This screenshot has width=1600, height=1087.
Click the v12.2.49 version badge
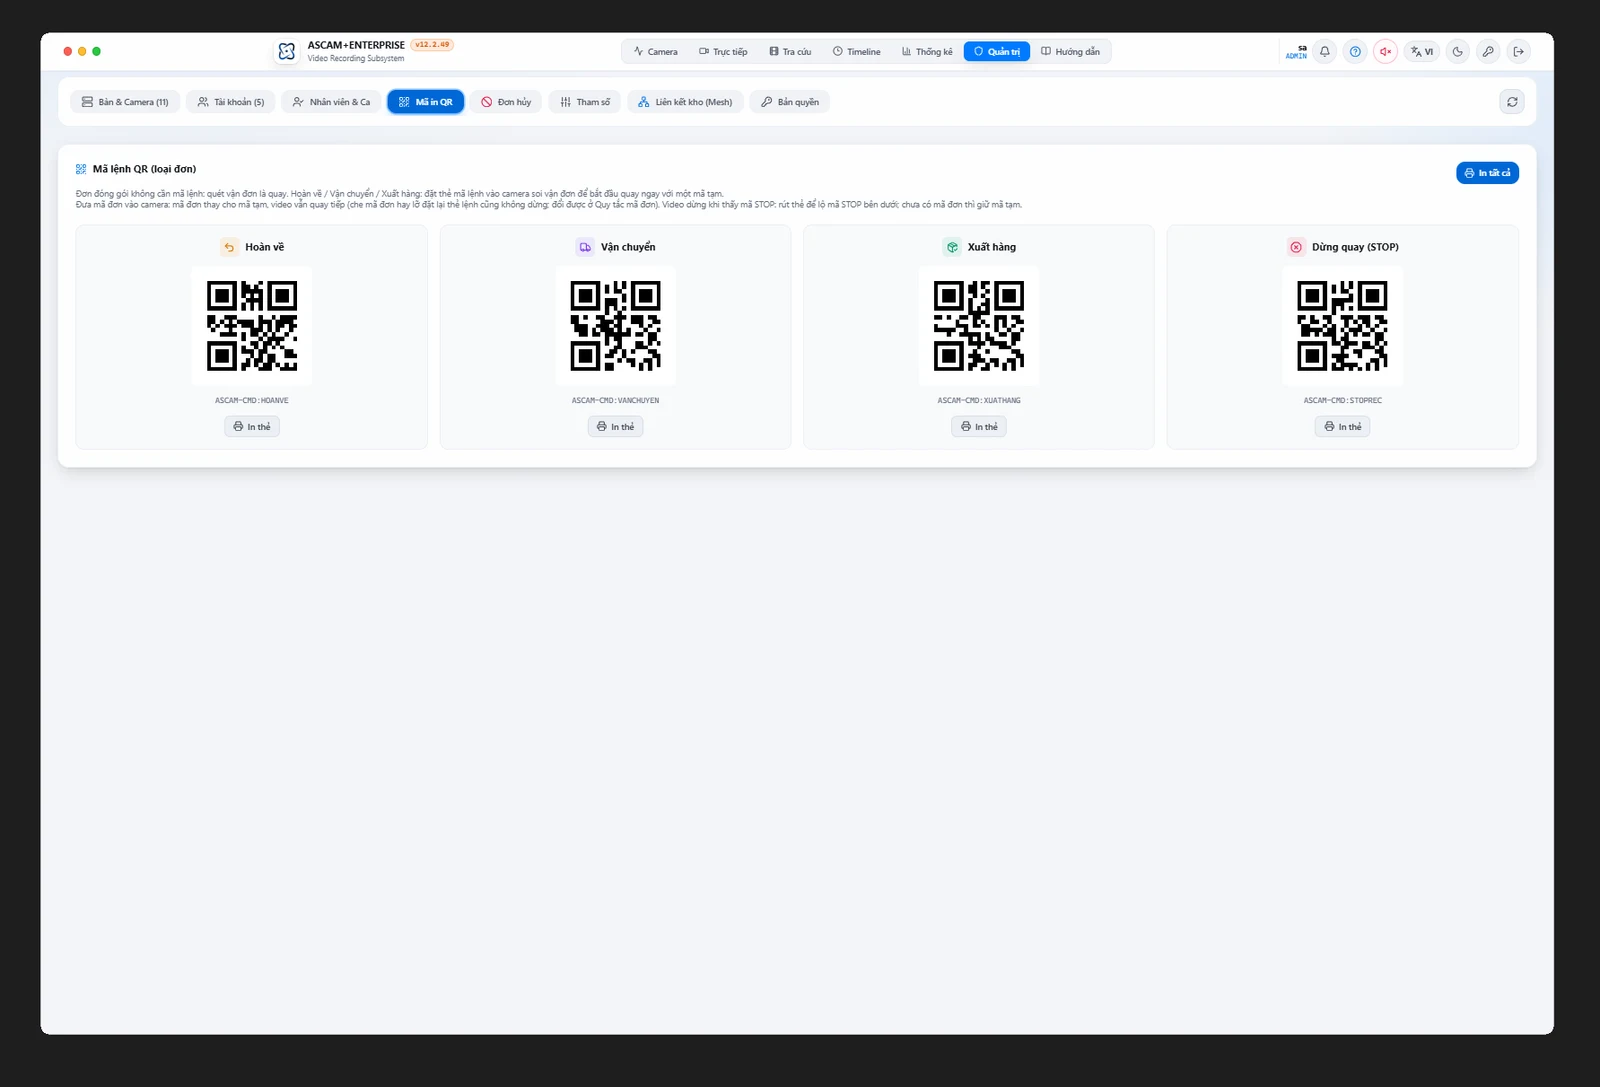(432, 45)
